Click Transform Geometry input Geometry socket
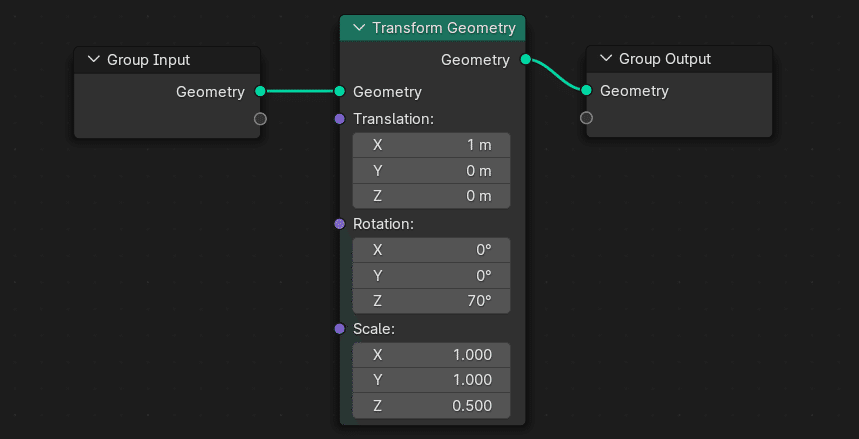Viewport: 859px width, 439px height. [x=340, y=91]
